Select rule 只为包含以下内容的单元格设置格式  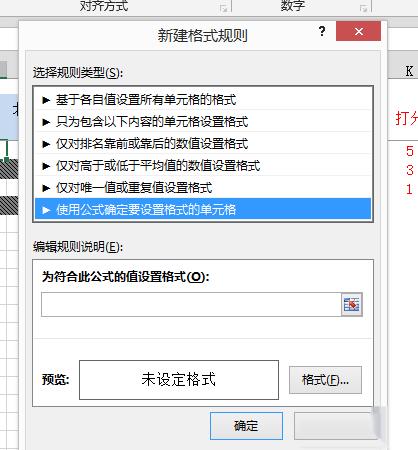point(203,122)
